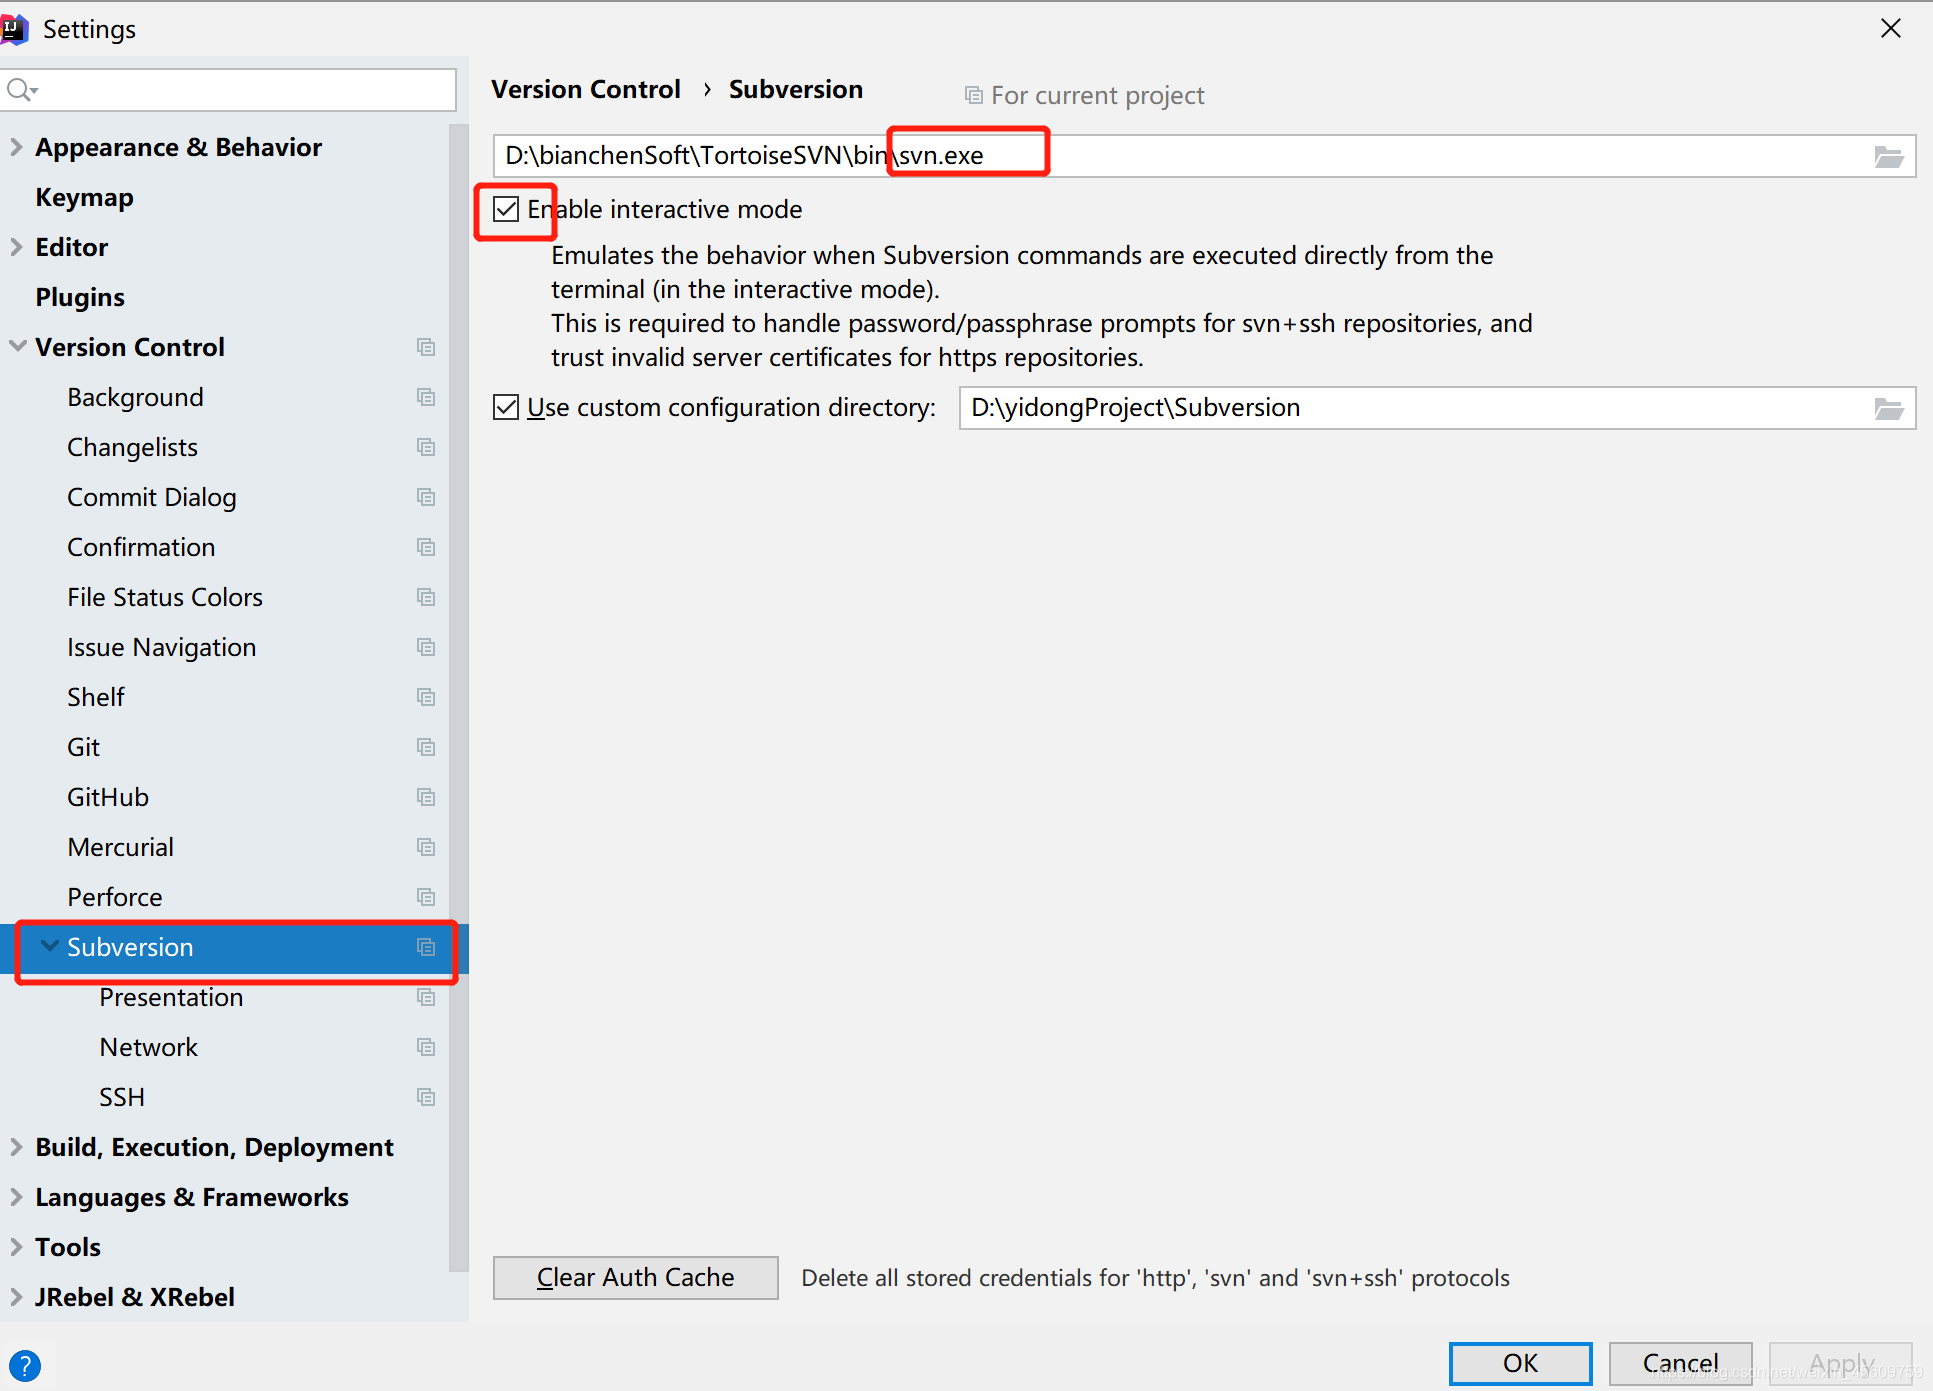Uncheck Use custom configuration directory
The height and width of the screenshot is (1391, 1933).
pos(506,407)
